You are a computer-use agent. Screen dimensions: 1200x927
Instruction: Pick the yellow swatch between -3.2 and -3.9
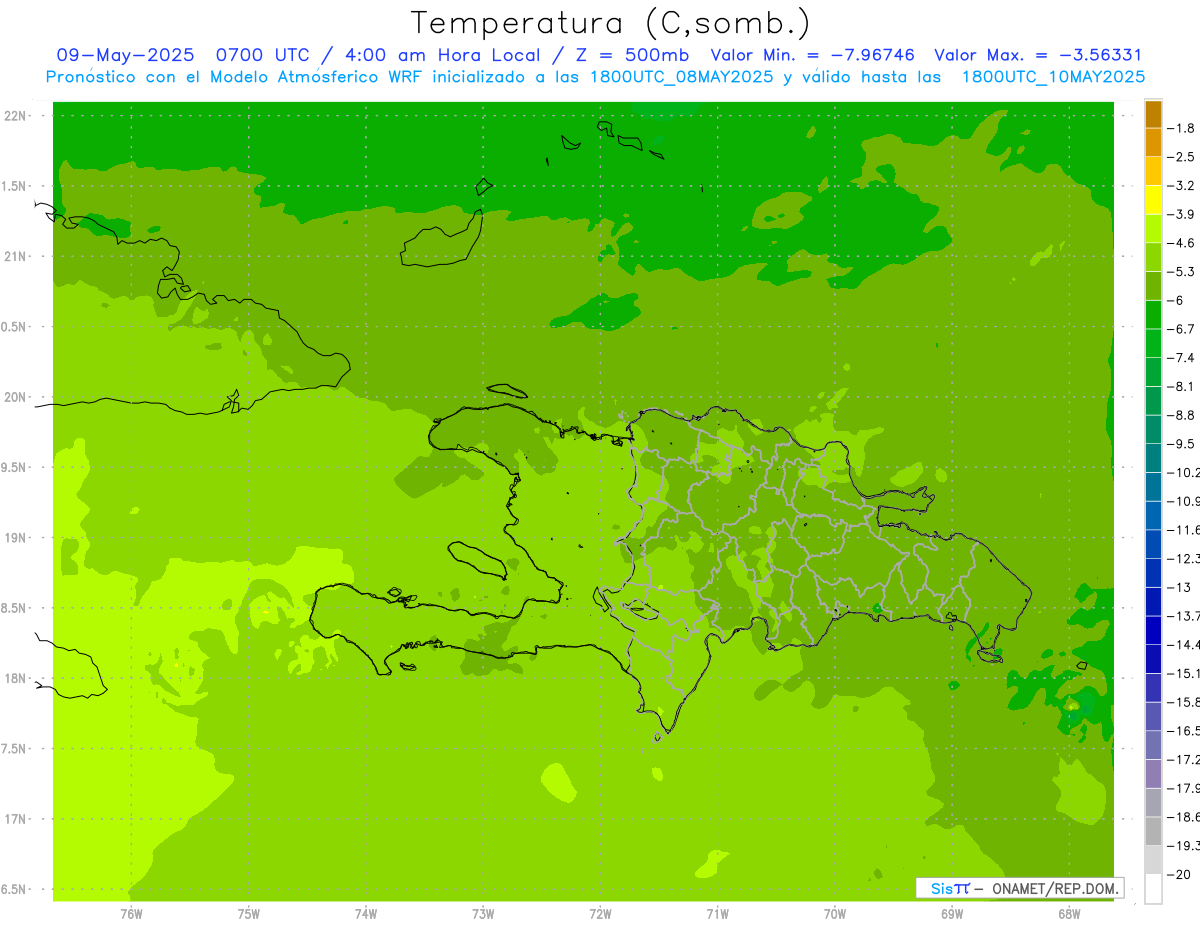pos(1153,200)
